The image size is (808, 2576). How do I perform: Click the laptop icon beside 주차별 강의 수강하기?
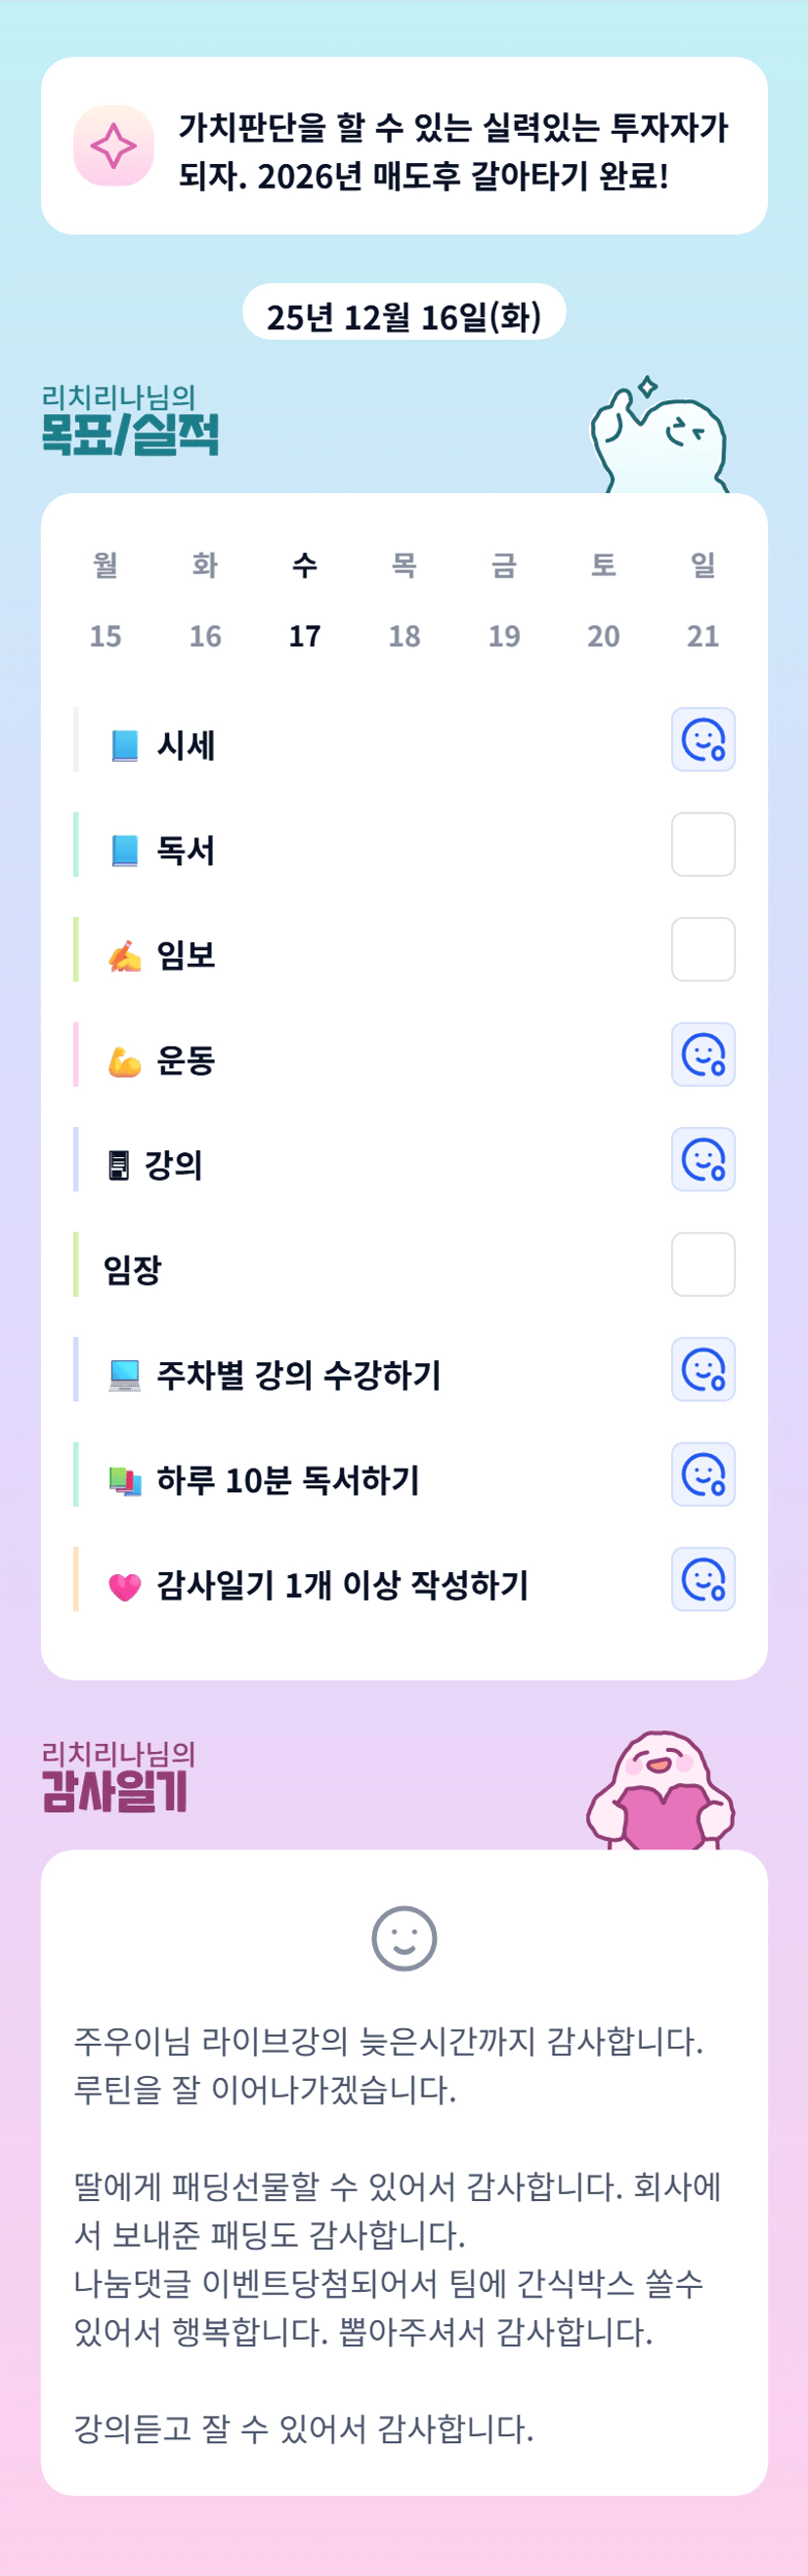coord(124,1375)
